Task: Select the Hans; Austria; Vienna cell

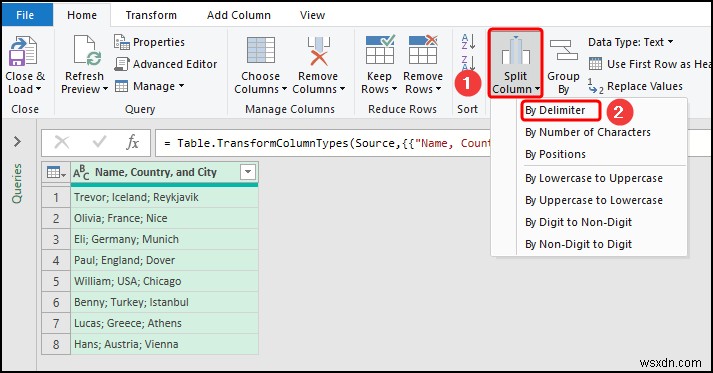Action: tap(165, 344)
